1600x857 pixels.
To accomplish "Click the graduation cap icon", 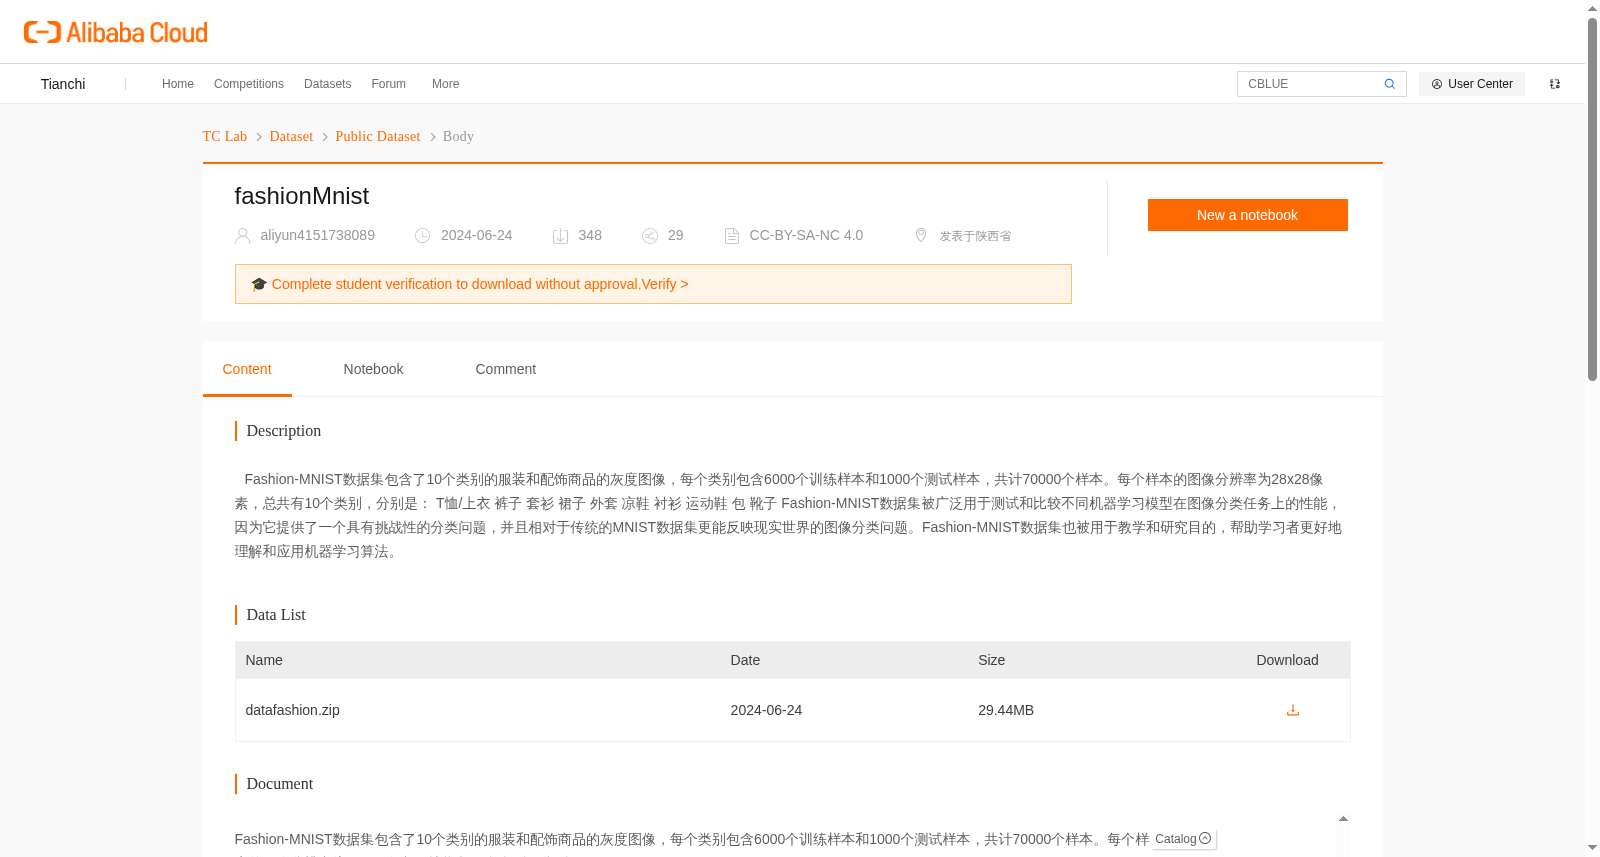I will pyautogui.click(x=259, y=284).
